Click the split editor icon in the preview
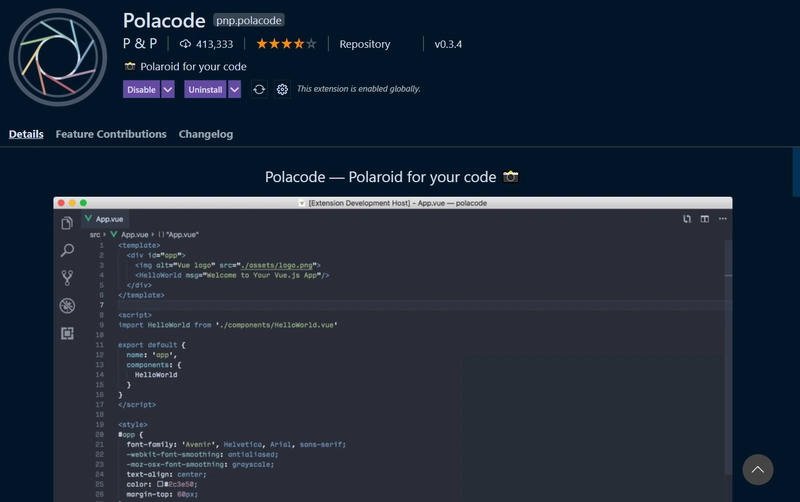 click(x=705, y=219)
